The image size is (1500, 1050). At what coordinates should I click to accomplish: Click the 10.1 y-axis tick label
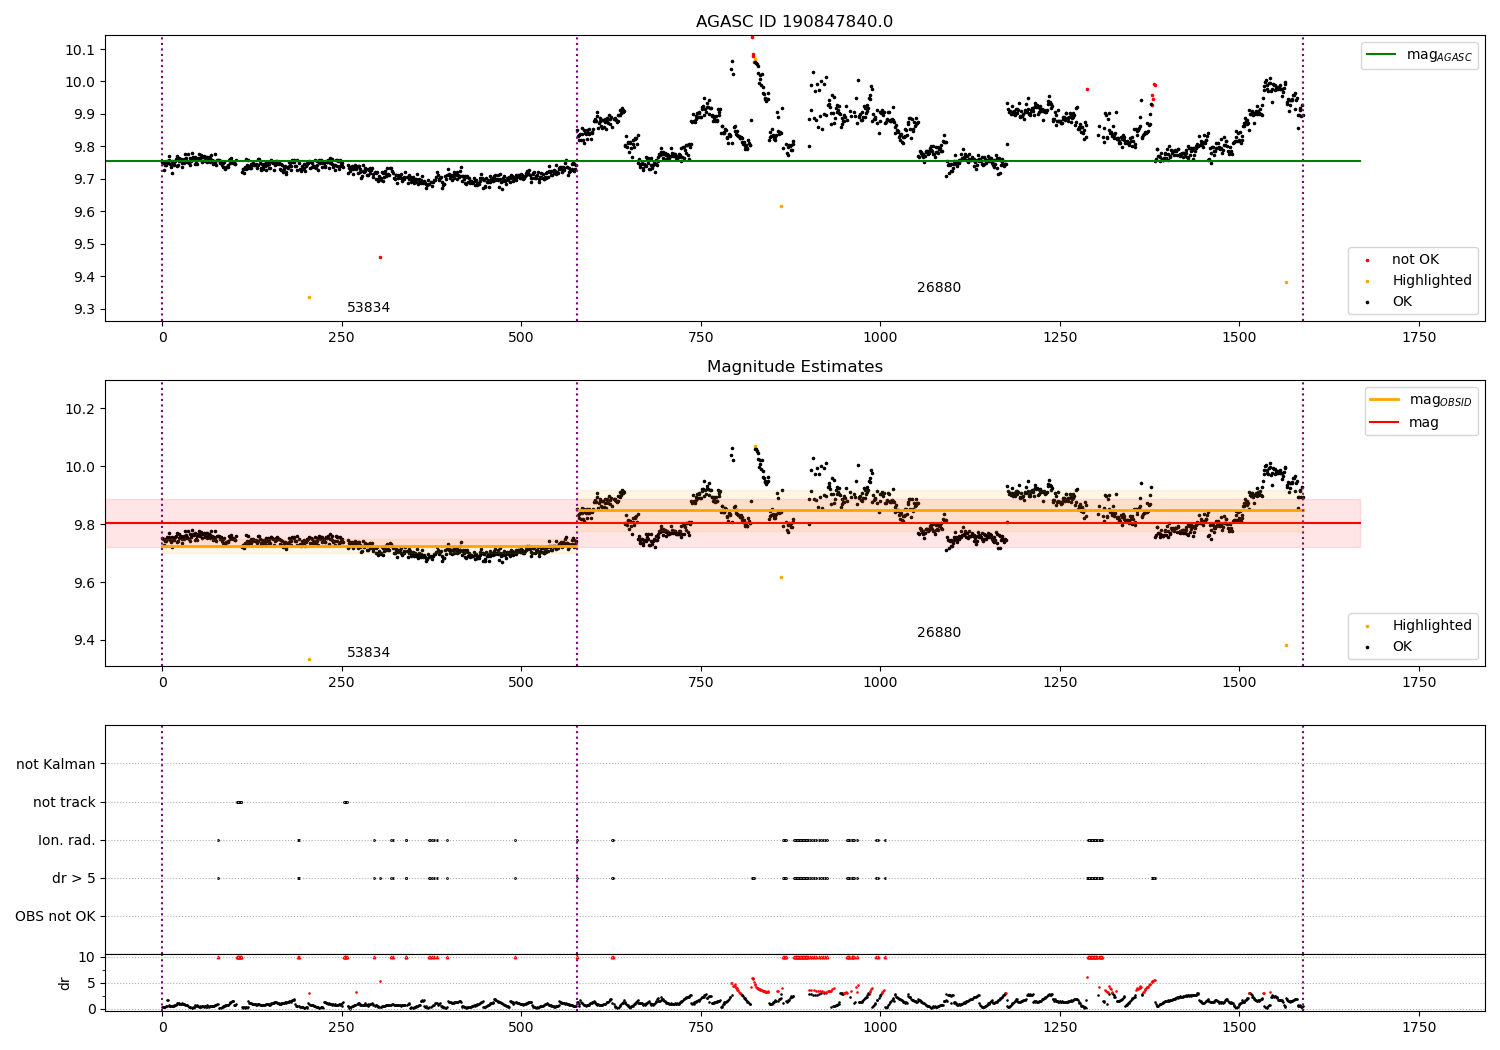80,50
